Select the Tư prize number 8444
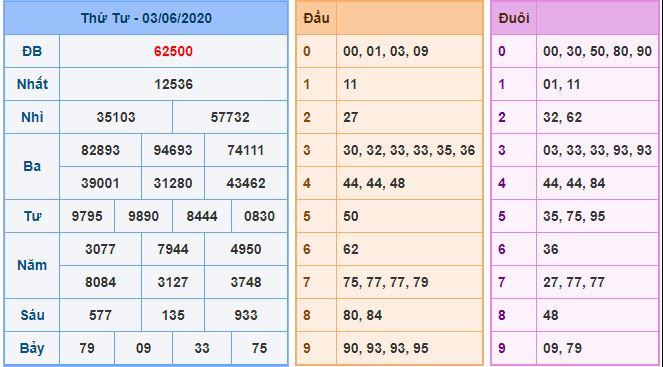Screen dimensions: 663x367 tap(202, 216)
